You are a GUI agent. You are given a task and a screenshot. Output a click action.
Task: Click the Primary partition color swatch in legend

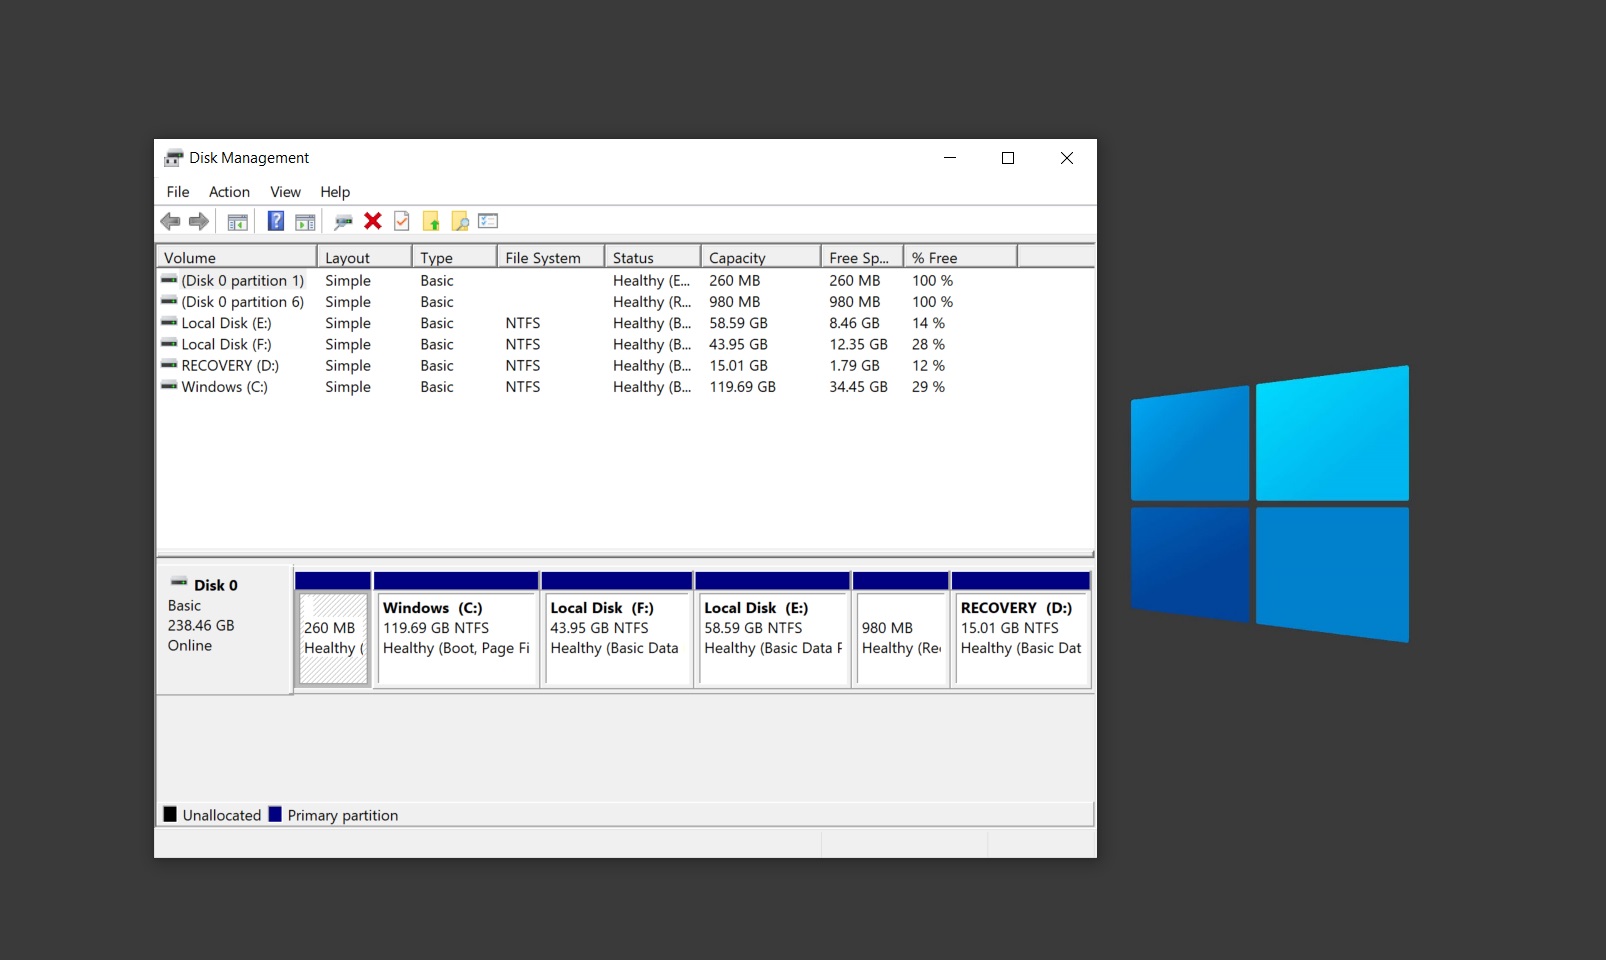[x=275, y=814]
